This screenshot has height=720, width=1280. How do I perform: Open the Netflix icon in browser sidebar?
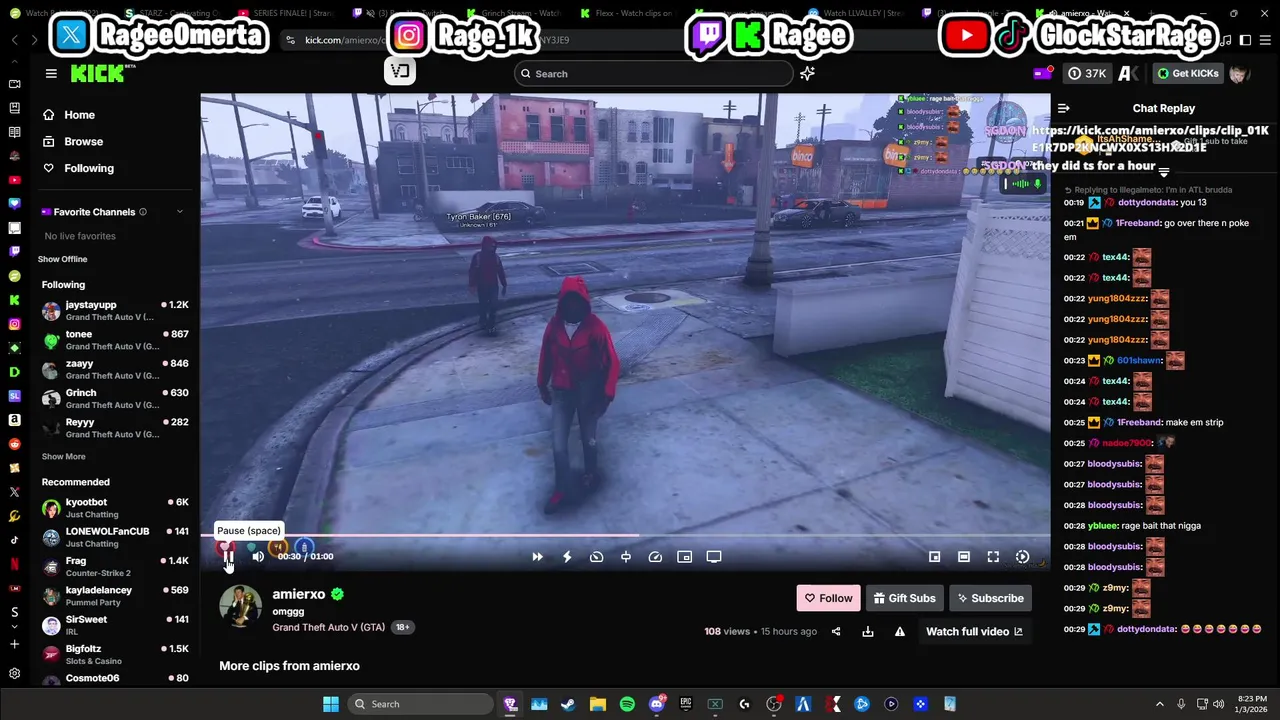(14, 564)
